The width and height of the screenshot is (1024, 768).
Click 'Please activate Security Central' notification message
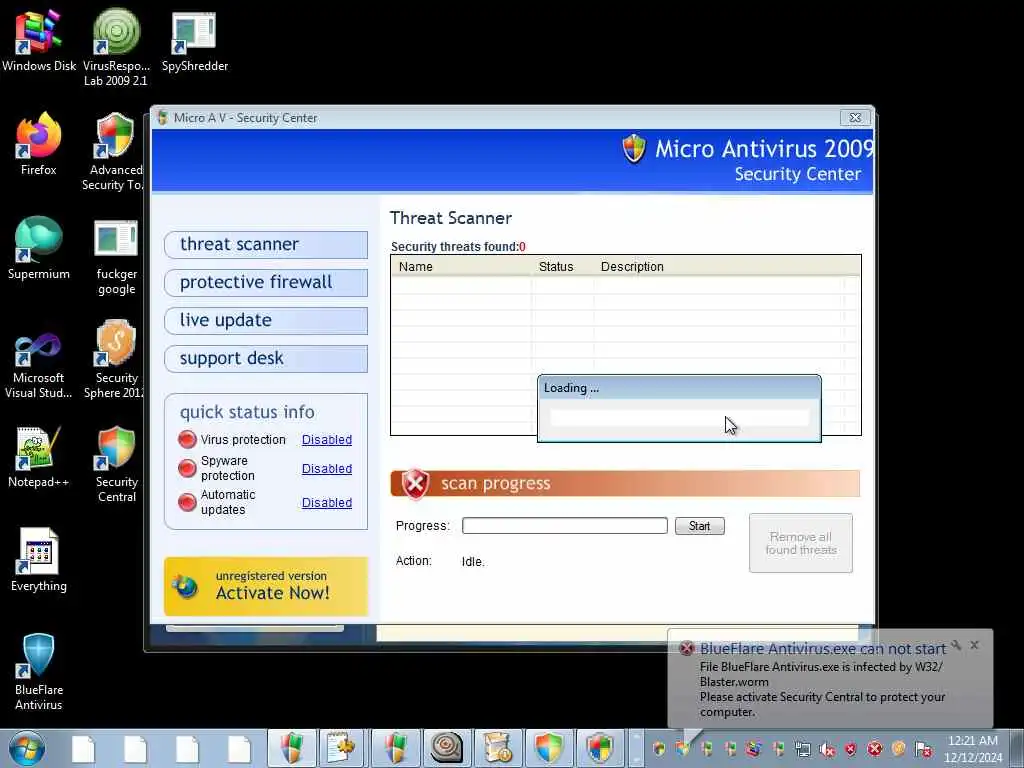pos(822,704)
